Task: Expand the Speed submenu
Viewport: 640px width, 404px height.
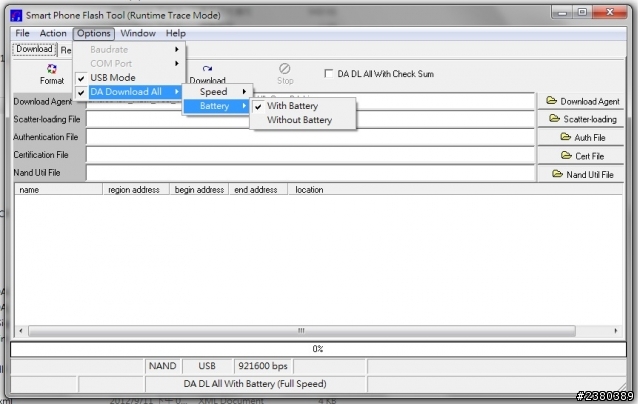Action: click(x=217, y=92)
